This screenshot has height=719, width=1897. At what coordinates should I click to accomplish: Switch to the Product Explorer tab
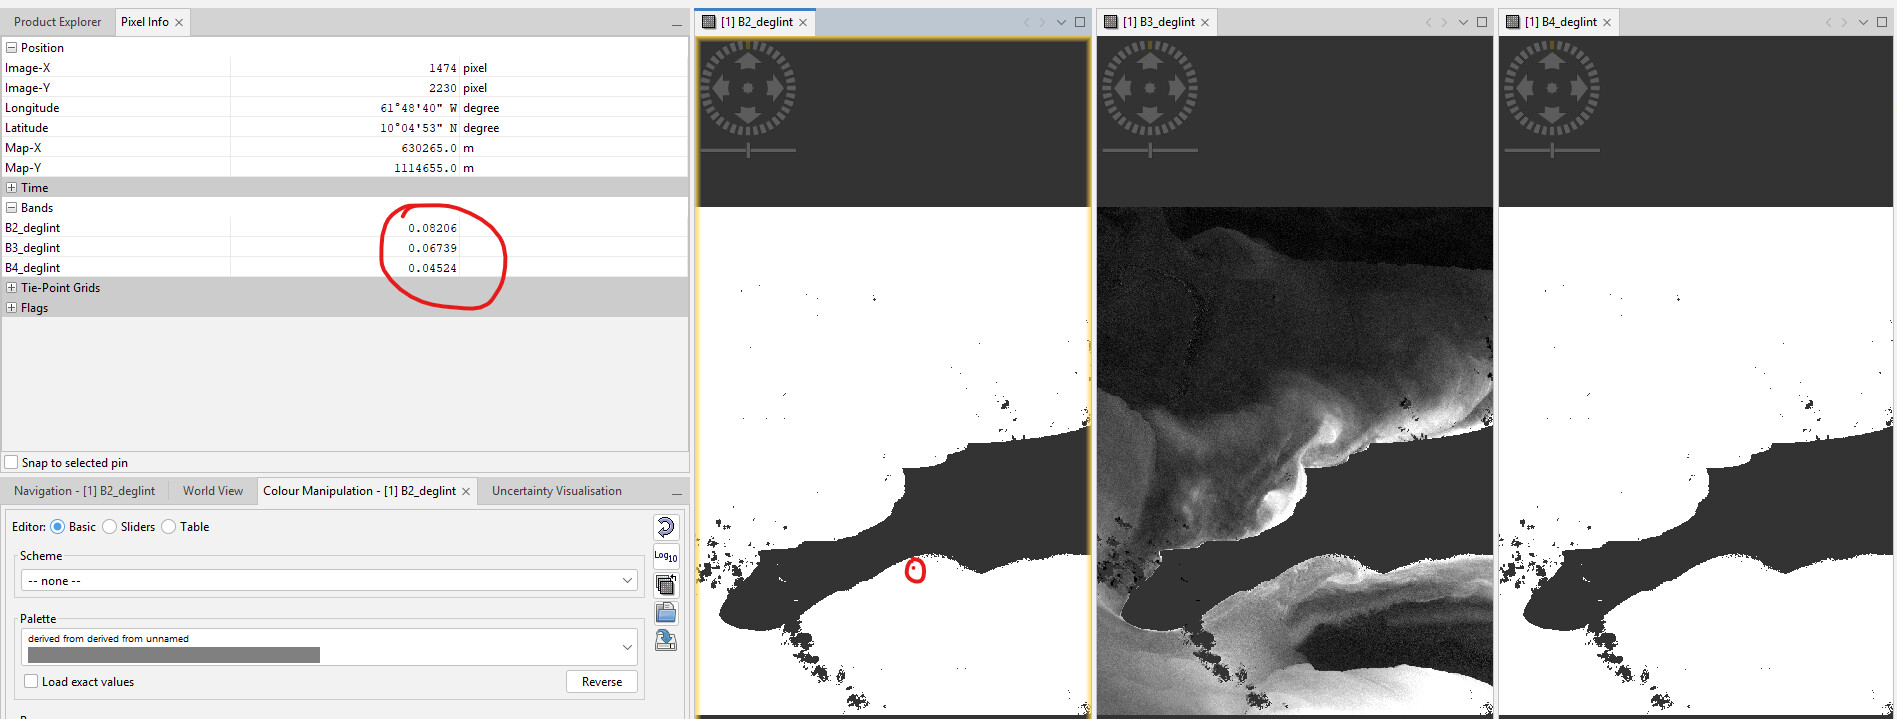pyautogui.click(x=57, y=22)
